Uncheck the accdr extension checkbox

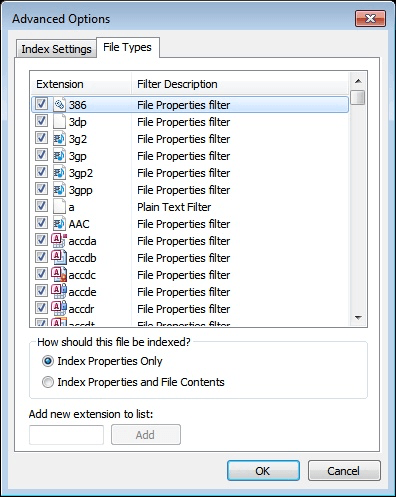[x=41, y=308]
